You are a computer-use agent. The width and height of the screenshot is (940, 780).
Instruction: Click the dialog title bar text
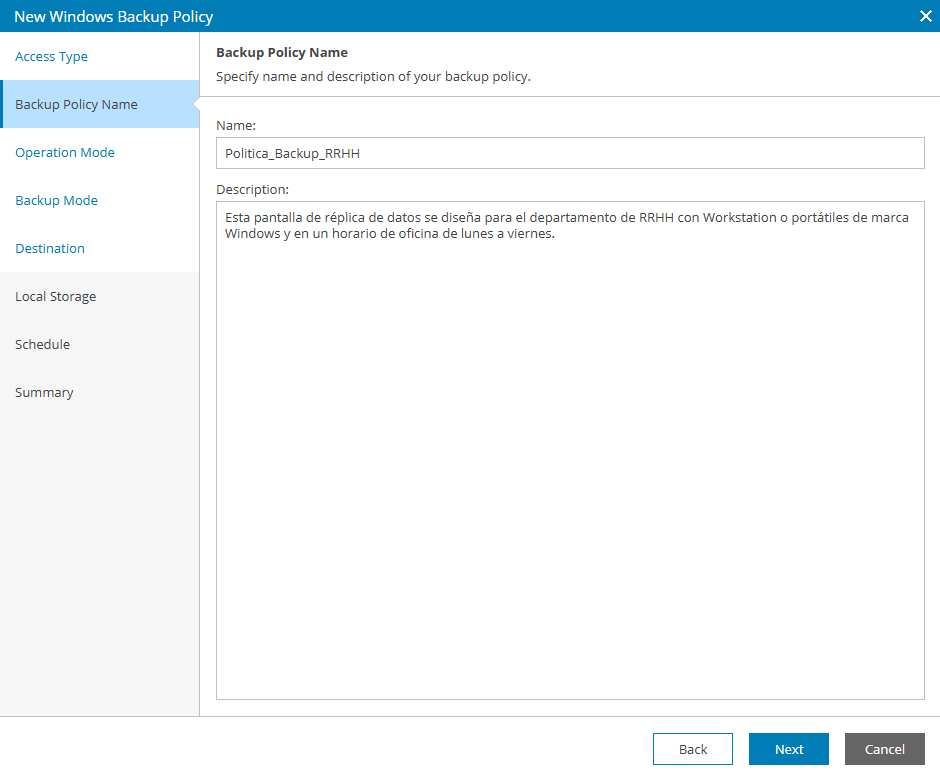tap(114, 17)
